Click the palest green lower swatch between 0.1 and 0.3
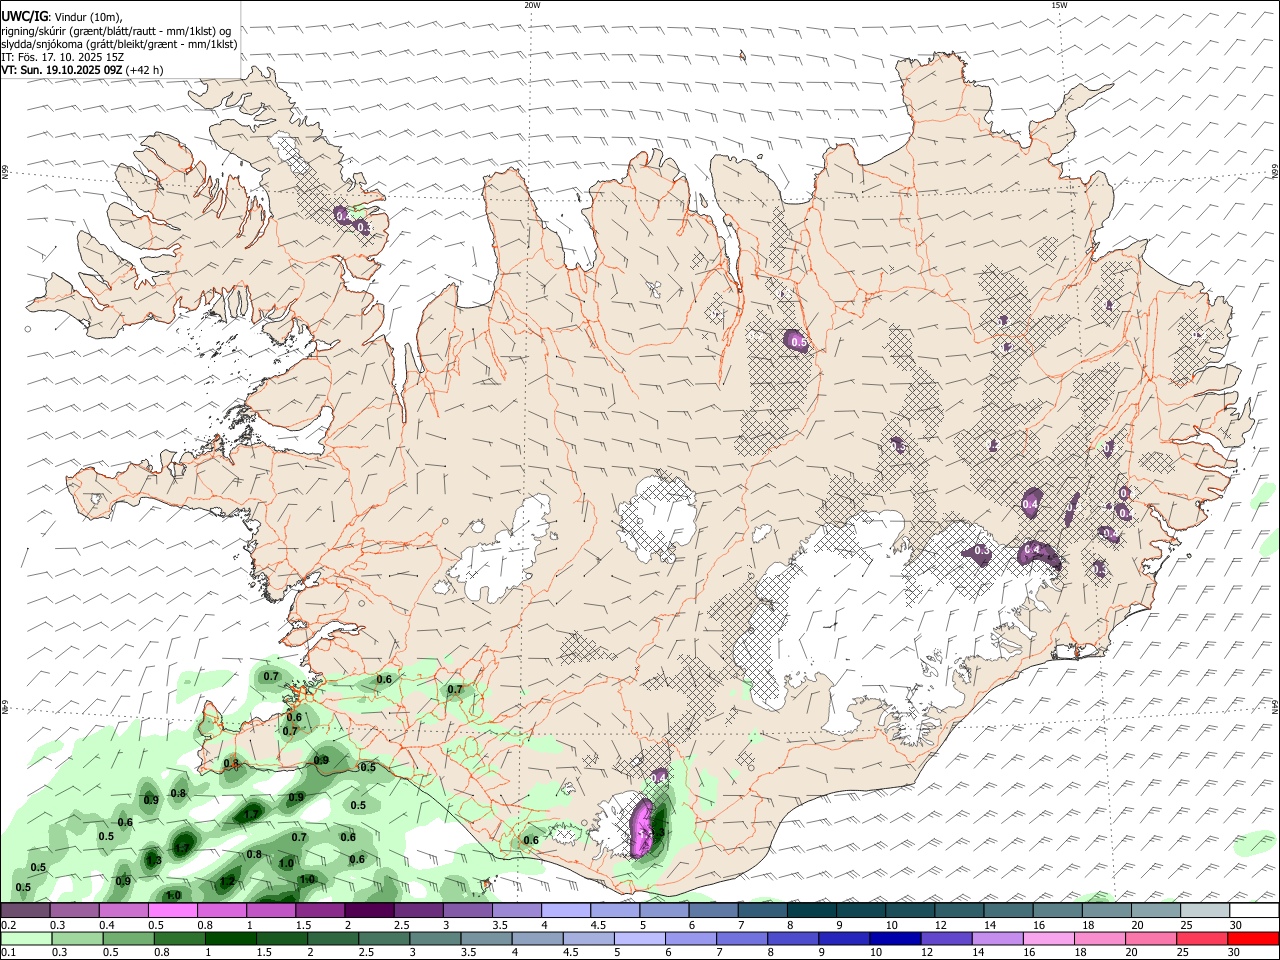This screenshot has width=1280, height=960. pos(26,938)
